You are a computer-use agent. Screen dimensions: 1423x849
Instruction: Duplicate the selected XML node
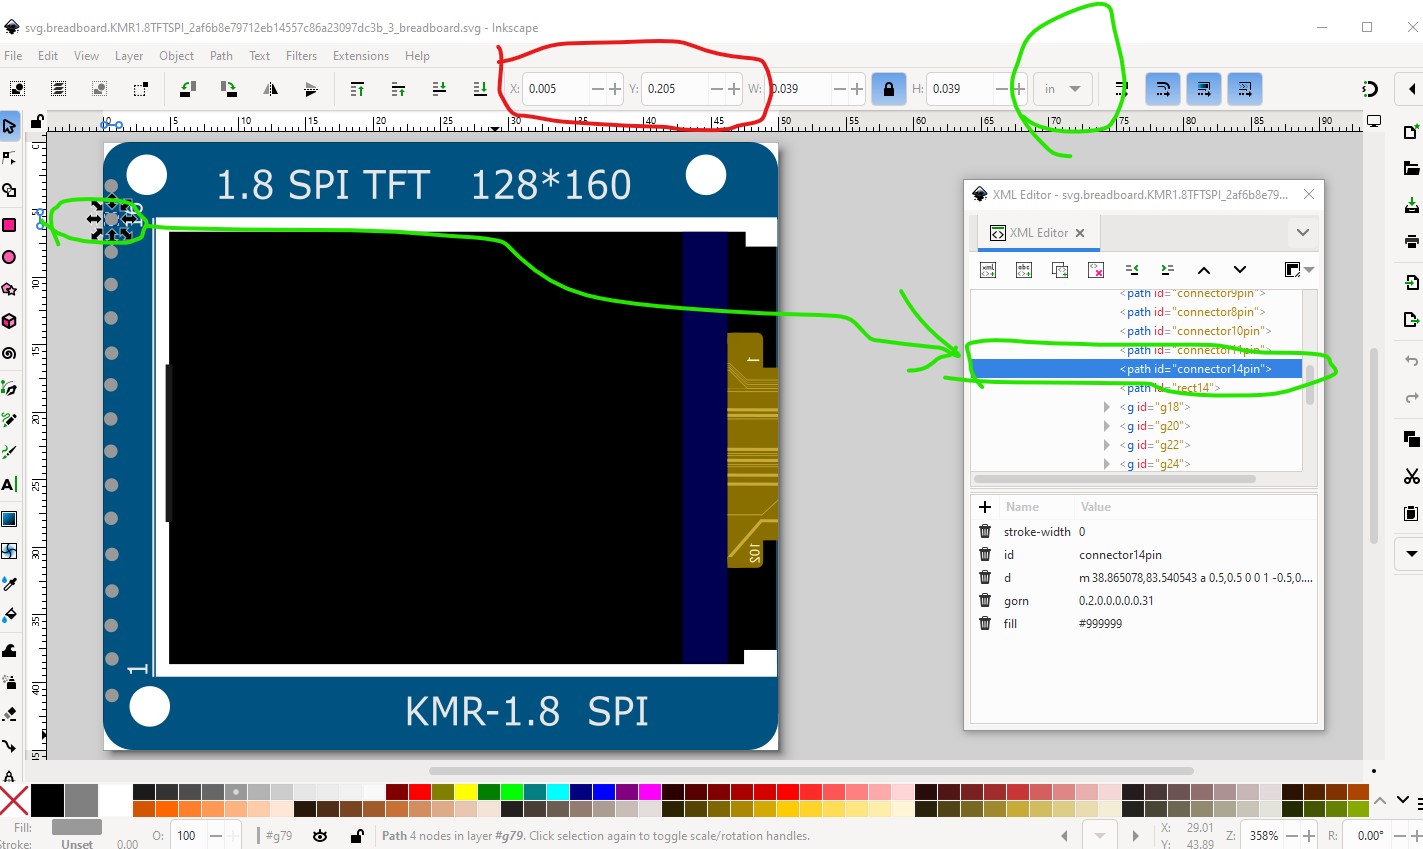1060,270
